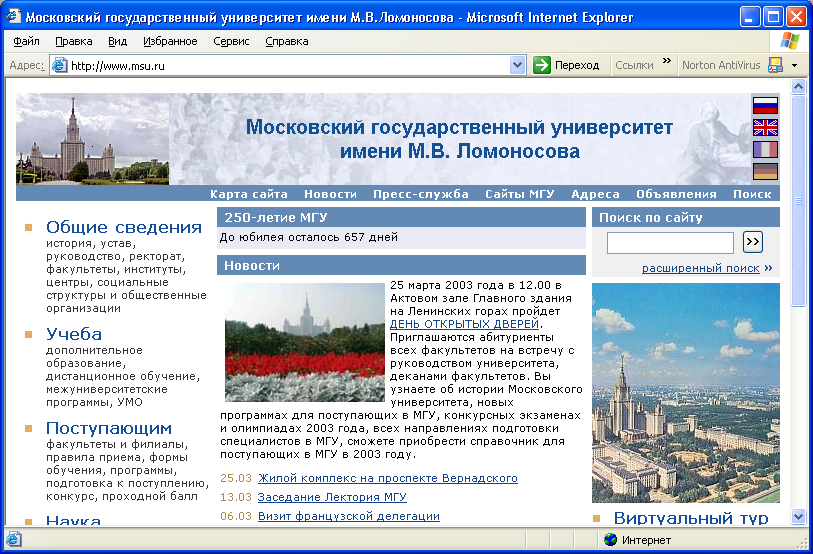This screenshot has height=554, width=813.
Task: Click the address field with http://www.msu.ru
Action: point(288,66)
